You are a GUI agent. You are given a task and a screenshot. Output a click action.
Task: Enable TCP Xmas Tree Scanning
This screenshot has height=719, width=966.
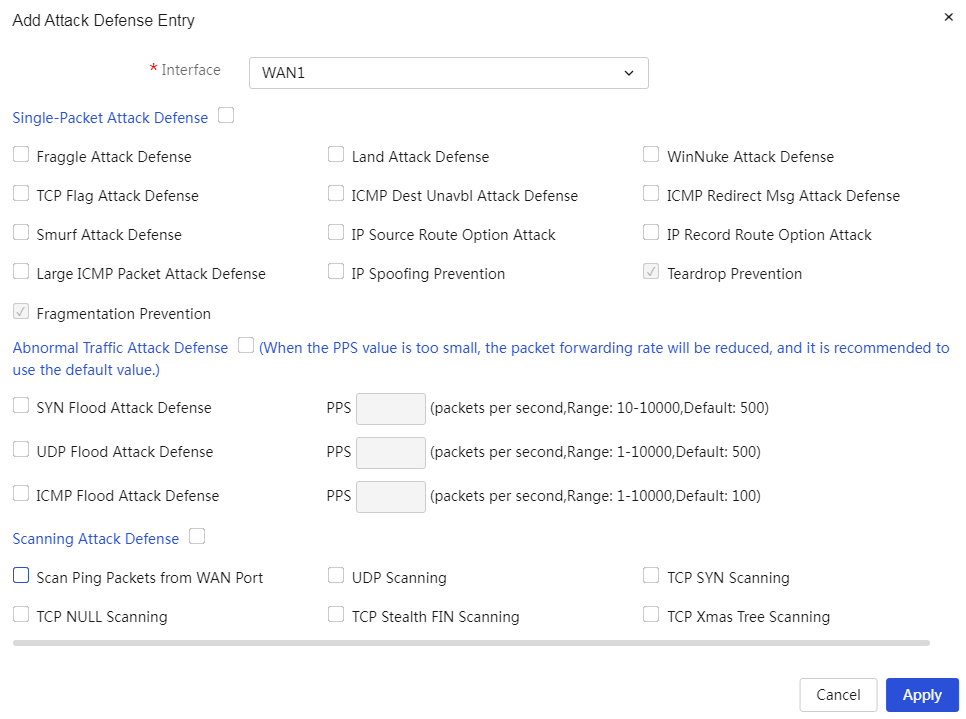click(651, 614)
